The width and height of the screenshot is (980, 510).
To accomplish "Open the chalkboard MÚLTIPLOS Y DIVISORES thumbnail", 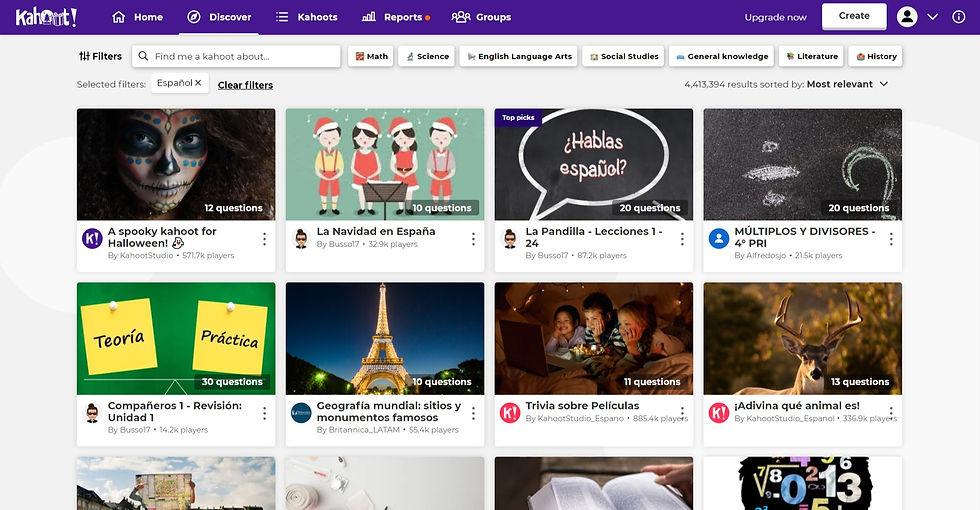I will [x=802, y=164].
